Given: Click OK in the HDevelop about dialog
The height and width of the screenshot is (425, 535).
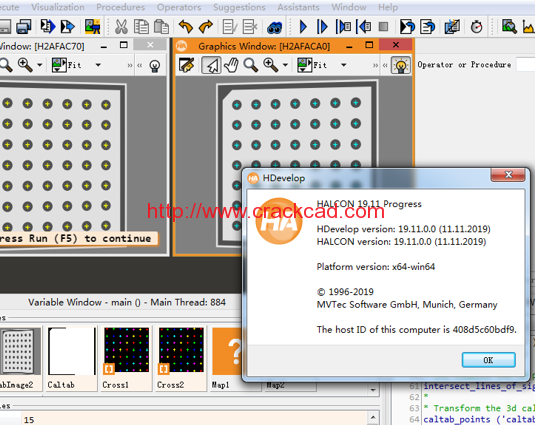Looking at the screenshot, I should 488,360.
